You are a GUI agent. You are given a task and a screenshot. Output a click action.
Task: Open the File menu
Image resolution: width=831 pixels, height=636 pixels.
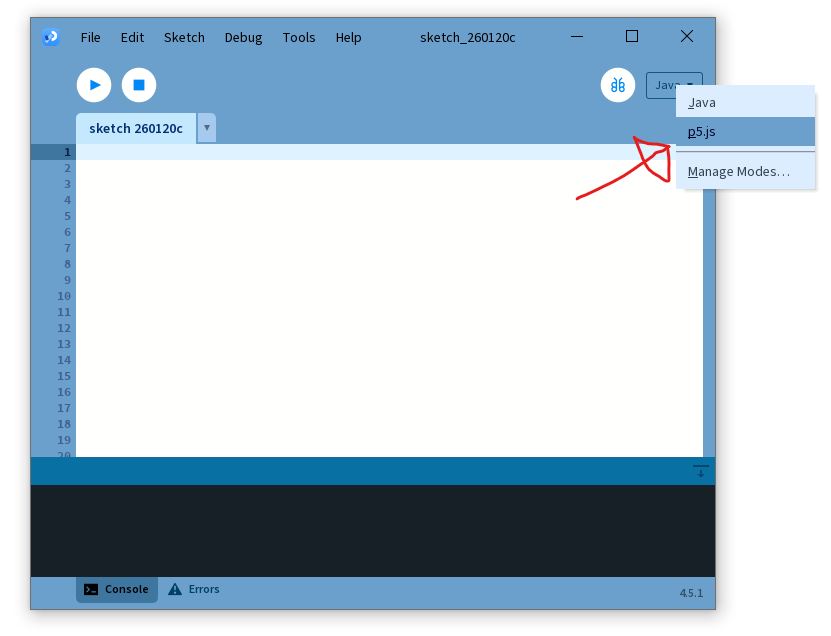tap(90, 37)
